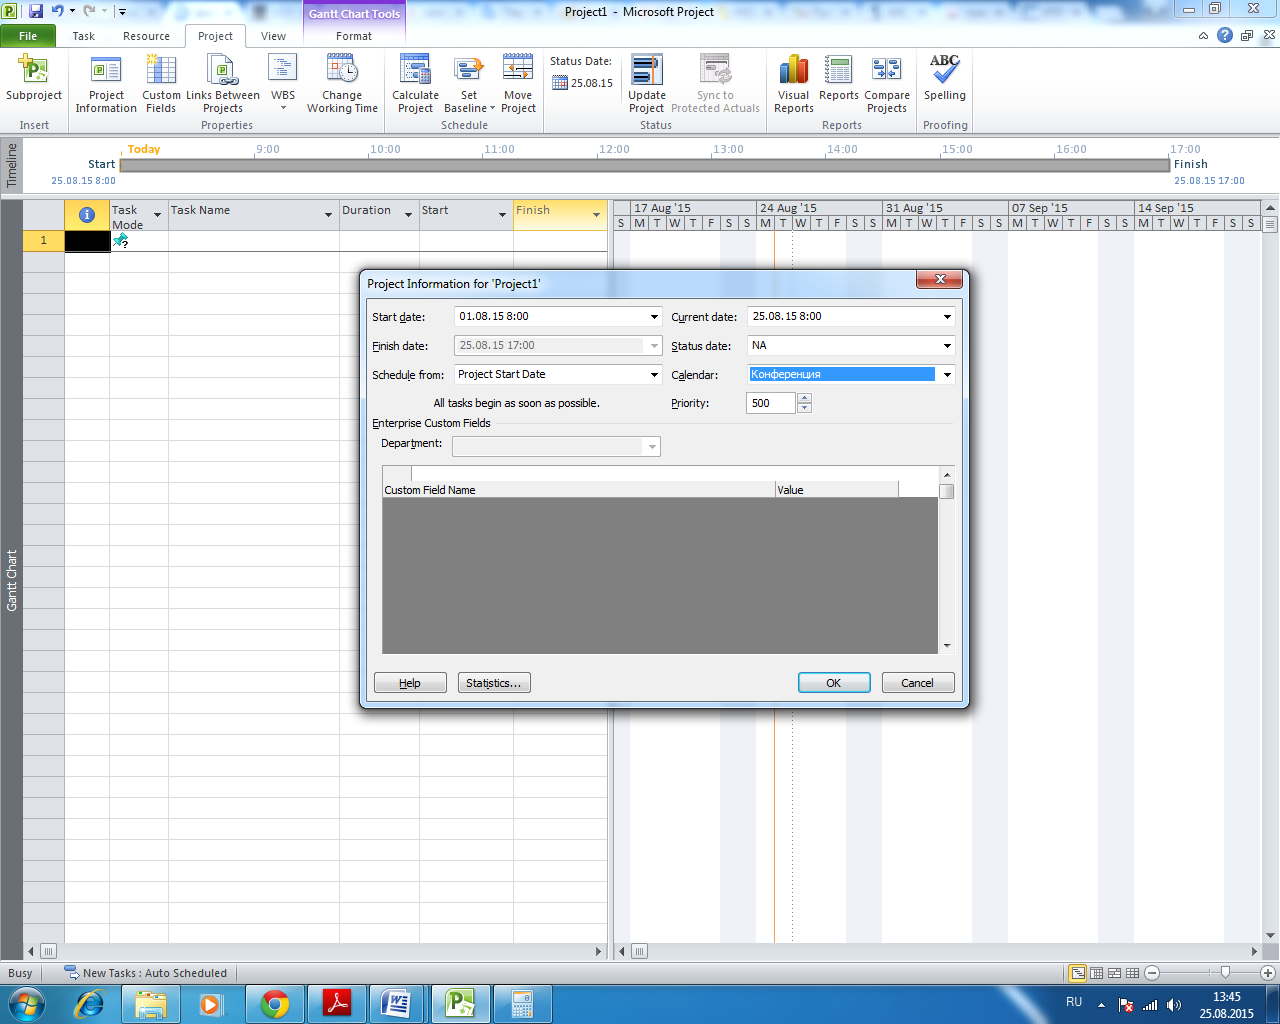Open the Task Name column filter arrow
1280x1024 pixels.
[x=328, y=215]
